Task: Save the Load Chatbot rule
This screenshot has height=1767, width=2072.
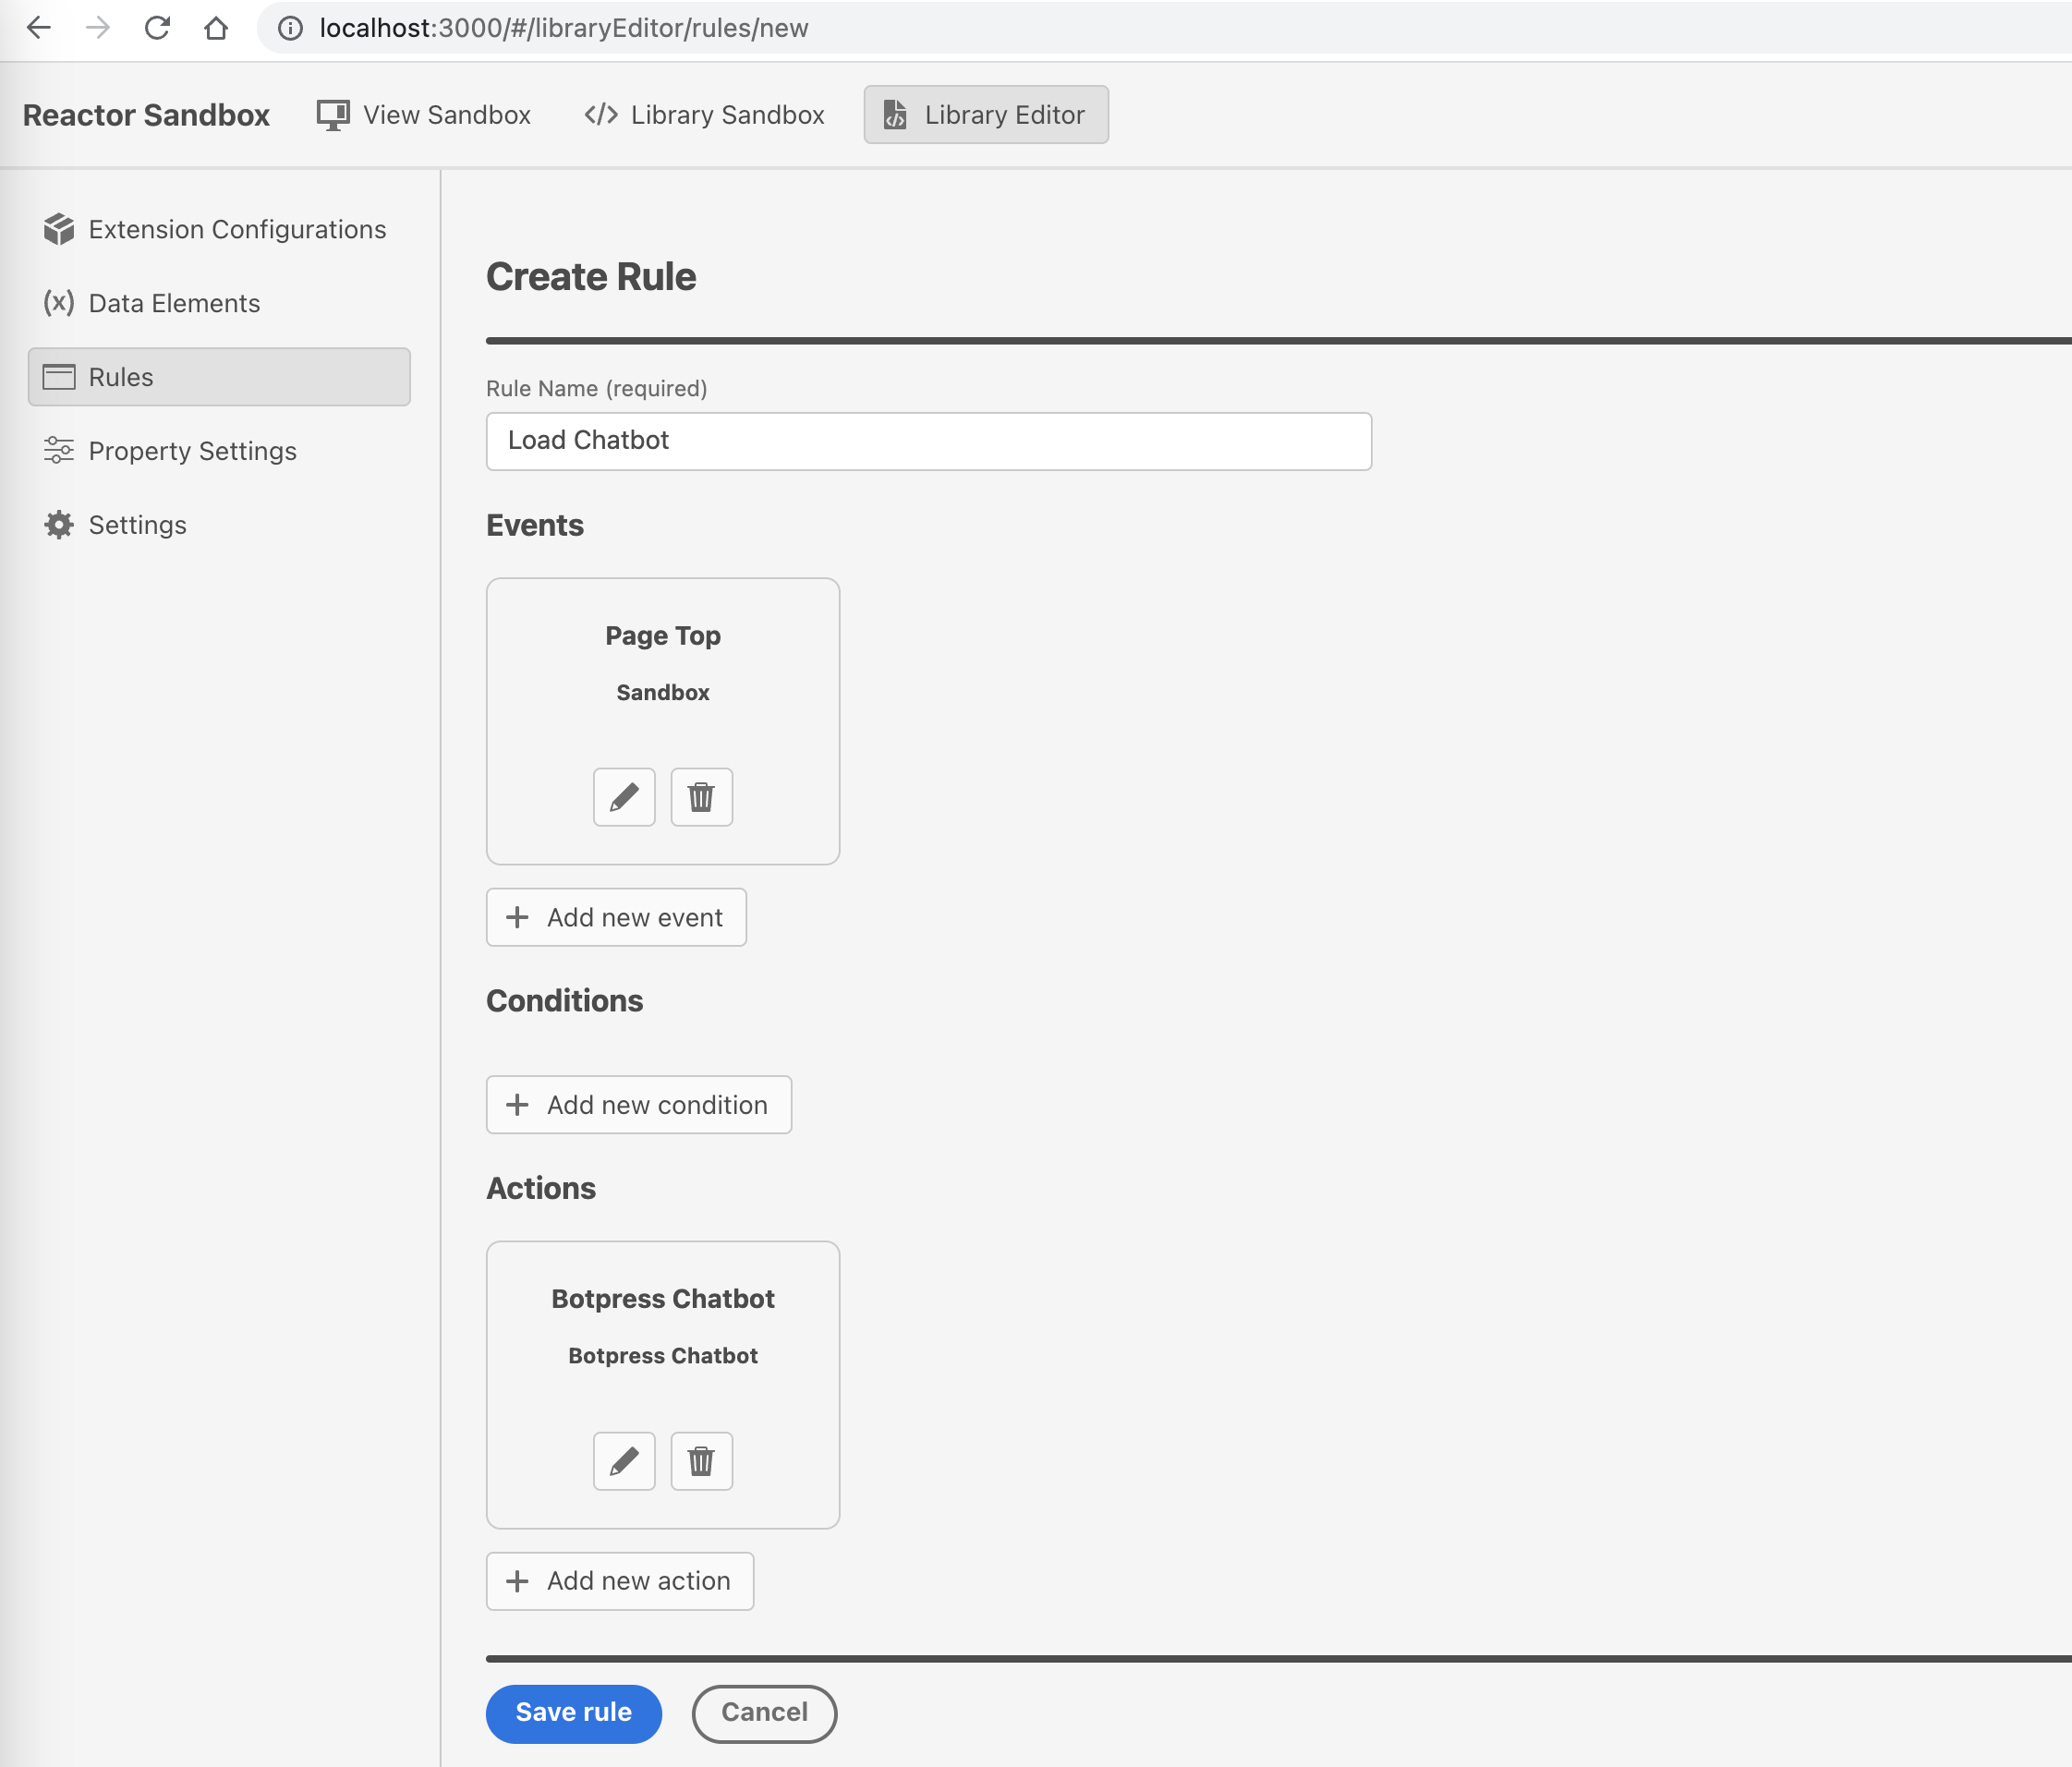Action: 573,1713
